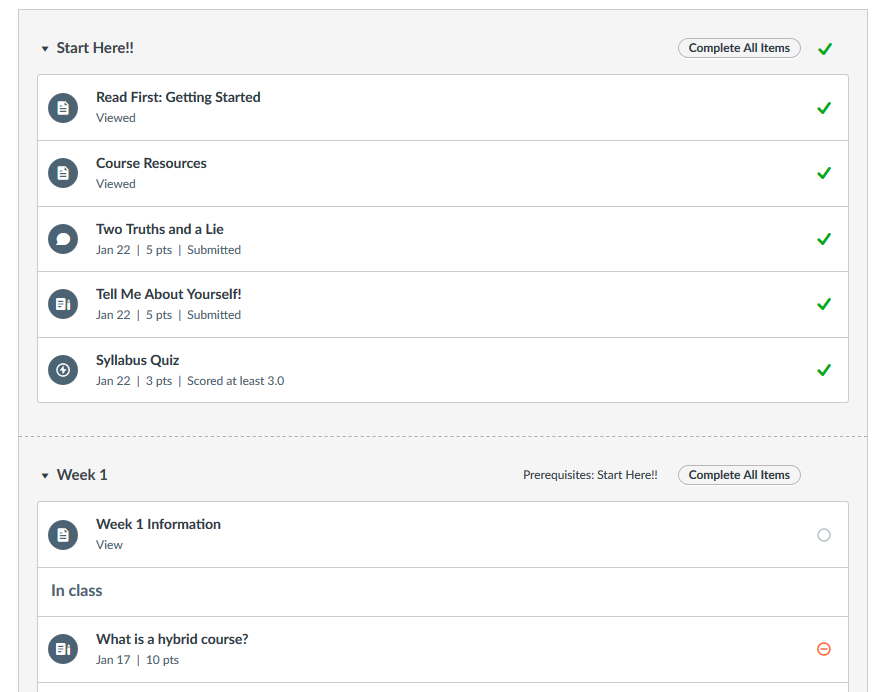
Task: Click the assignment icon for Tell Me About Yourself!
Action: click(x=63, y=304)
